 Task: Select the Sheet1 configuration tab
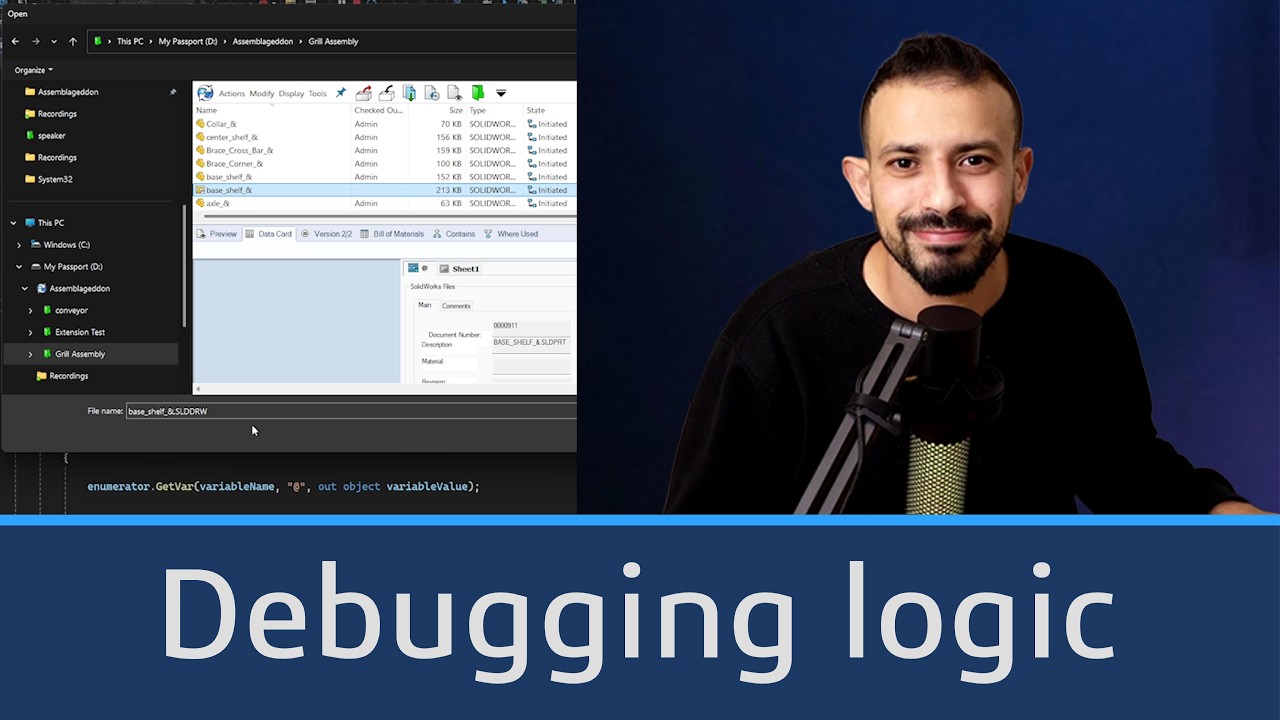coord(459,268)
